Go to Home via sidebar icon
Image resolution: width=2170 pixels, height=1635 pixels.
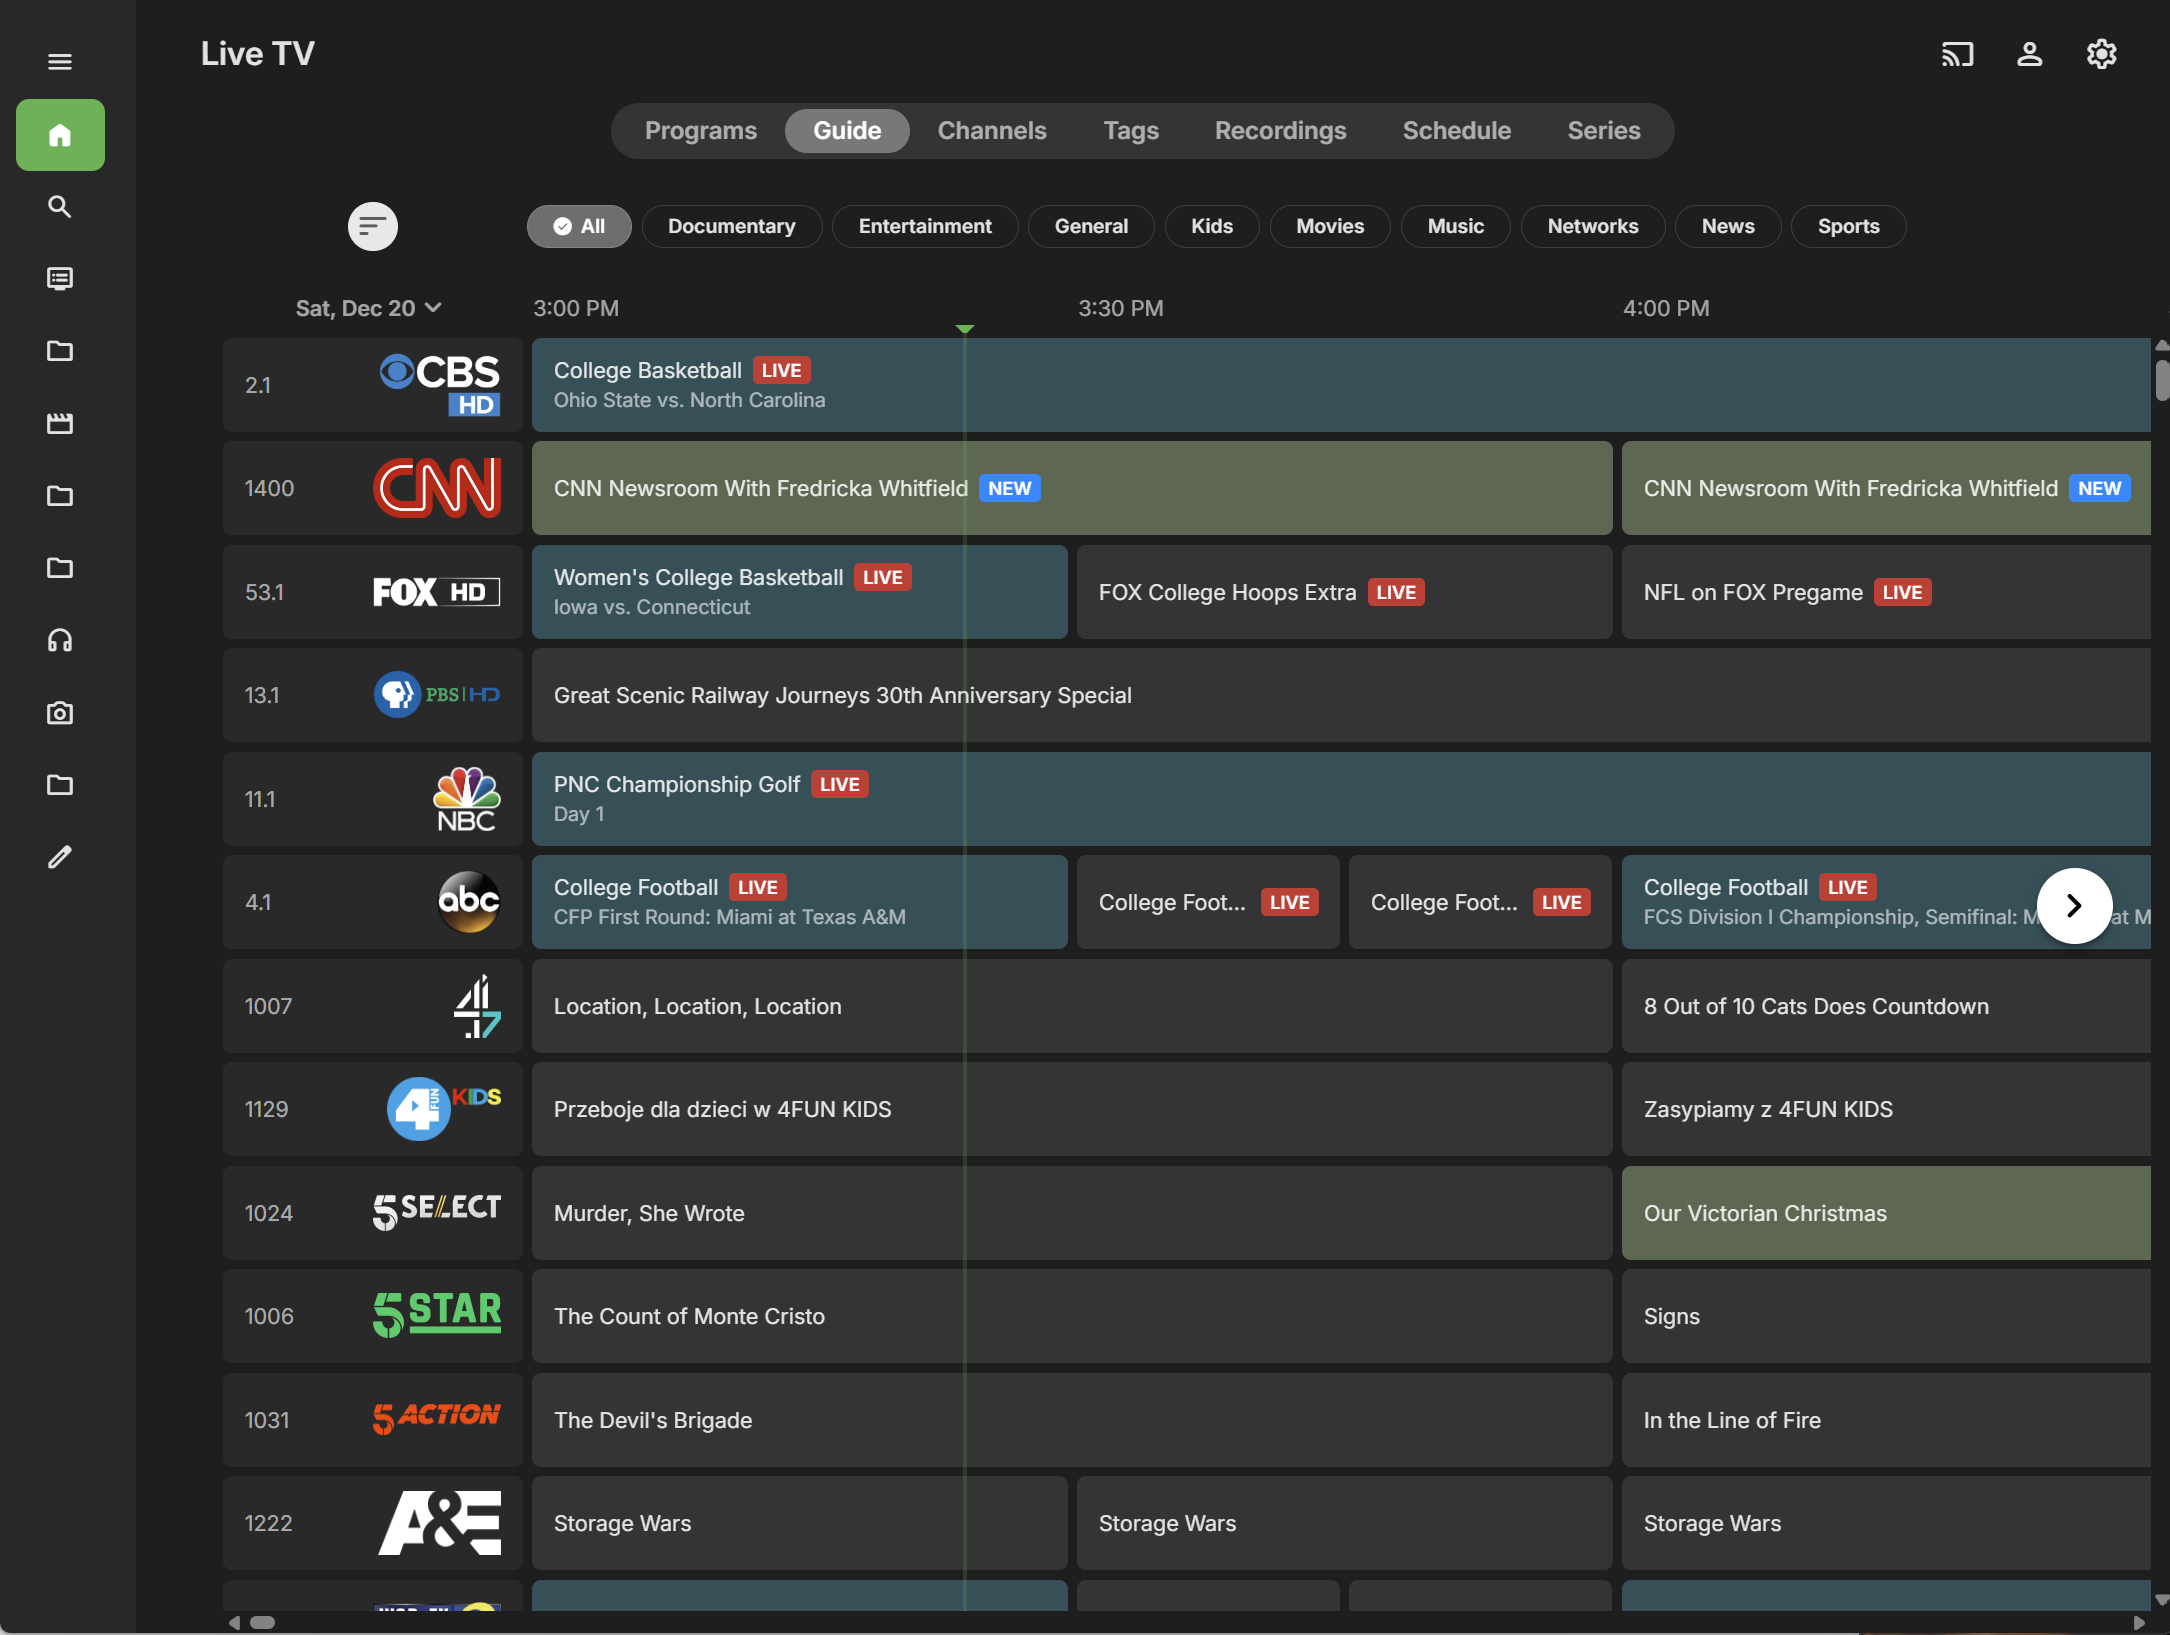click(x=60, y=135)
